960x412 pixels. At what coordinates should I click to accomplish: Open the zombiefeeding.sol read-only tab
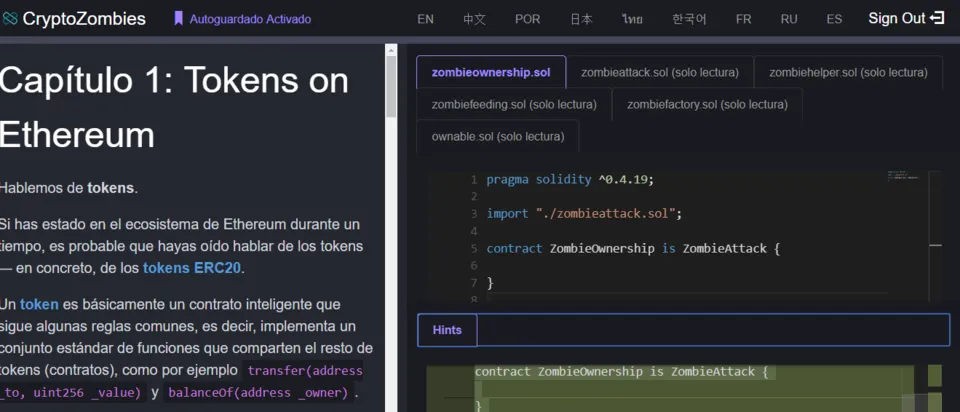pyautogui.click(x=514, y=104)
